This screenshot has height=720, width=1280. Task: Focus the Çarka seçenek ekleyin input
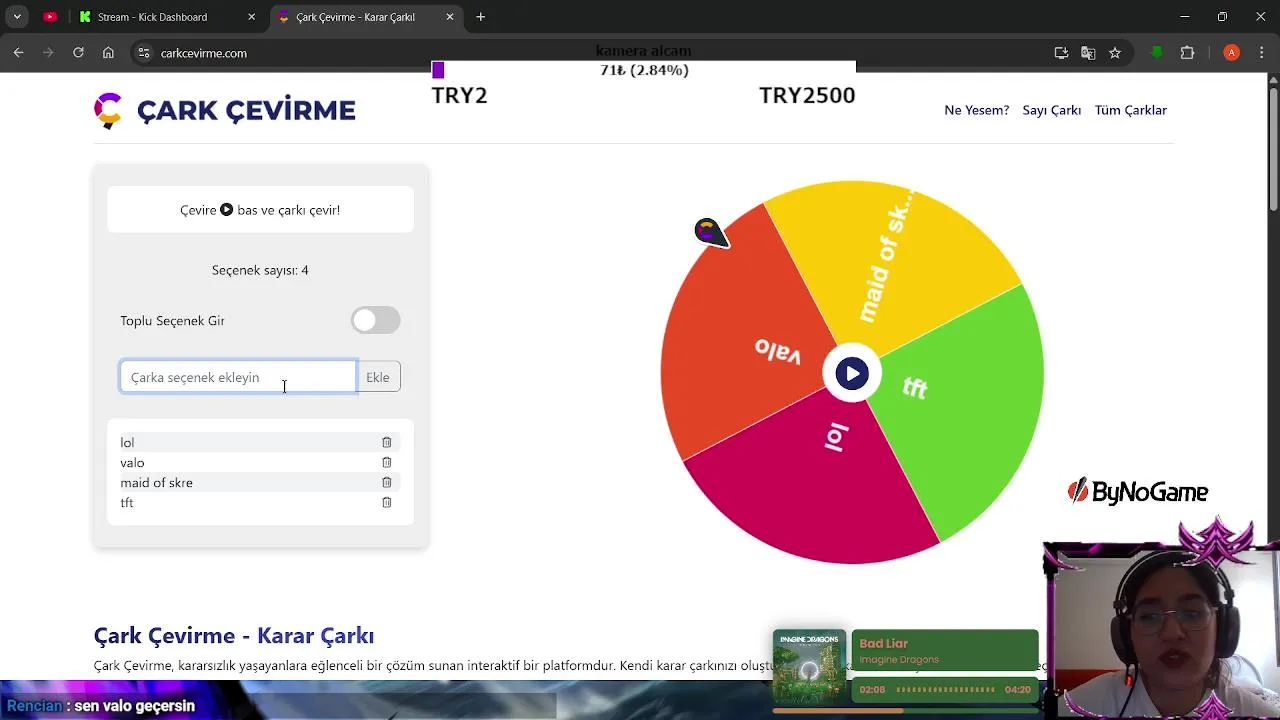[x=238, y=377]
